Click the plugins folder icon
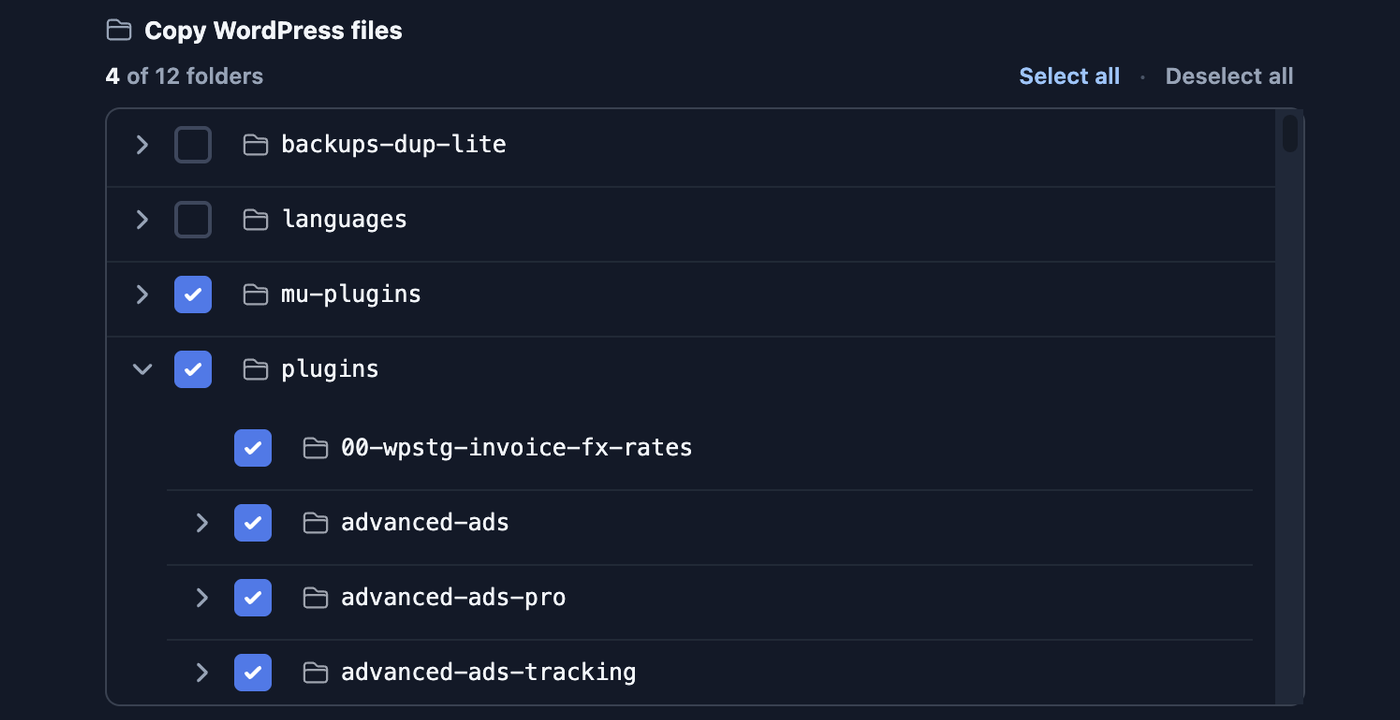Image resolution: width=1400 pixels, height=720 pixels. 256,370
